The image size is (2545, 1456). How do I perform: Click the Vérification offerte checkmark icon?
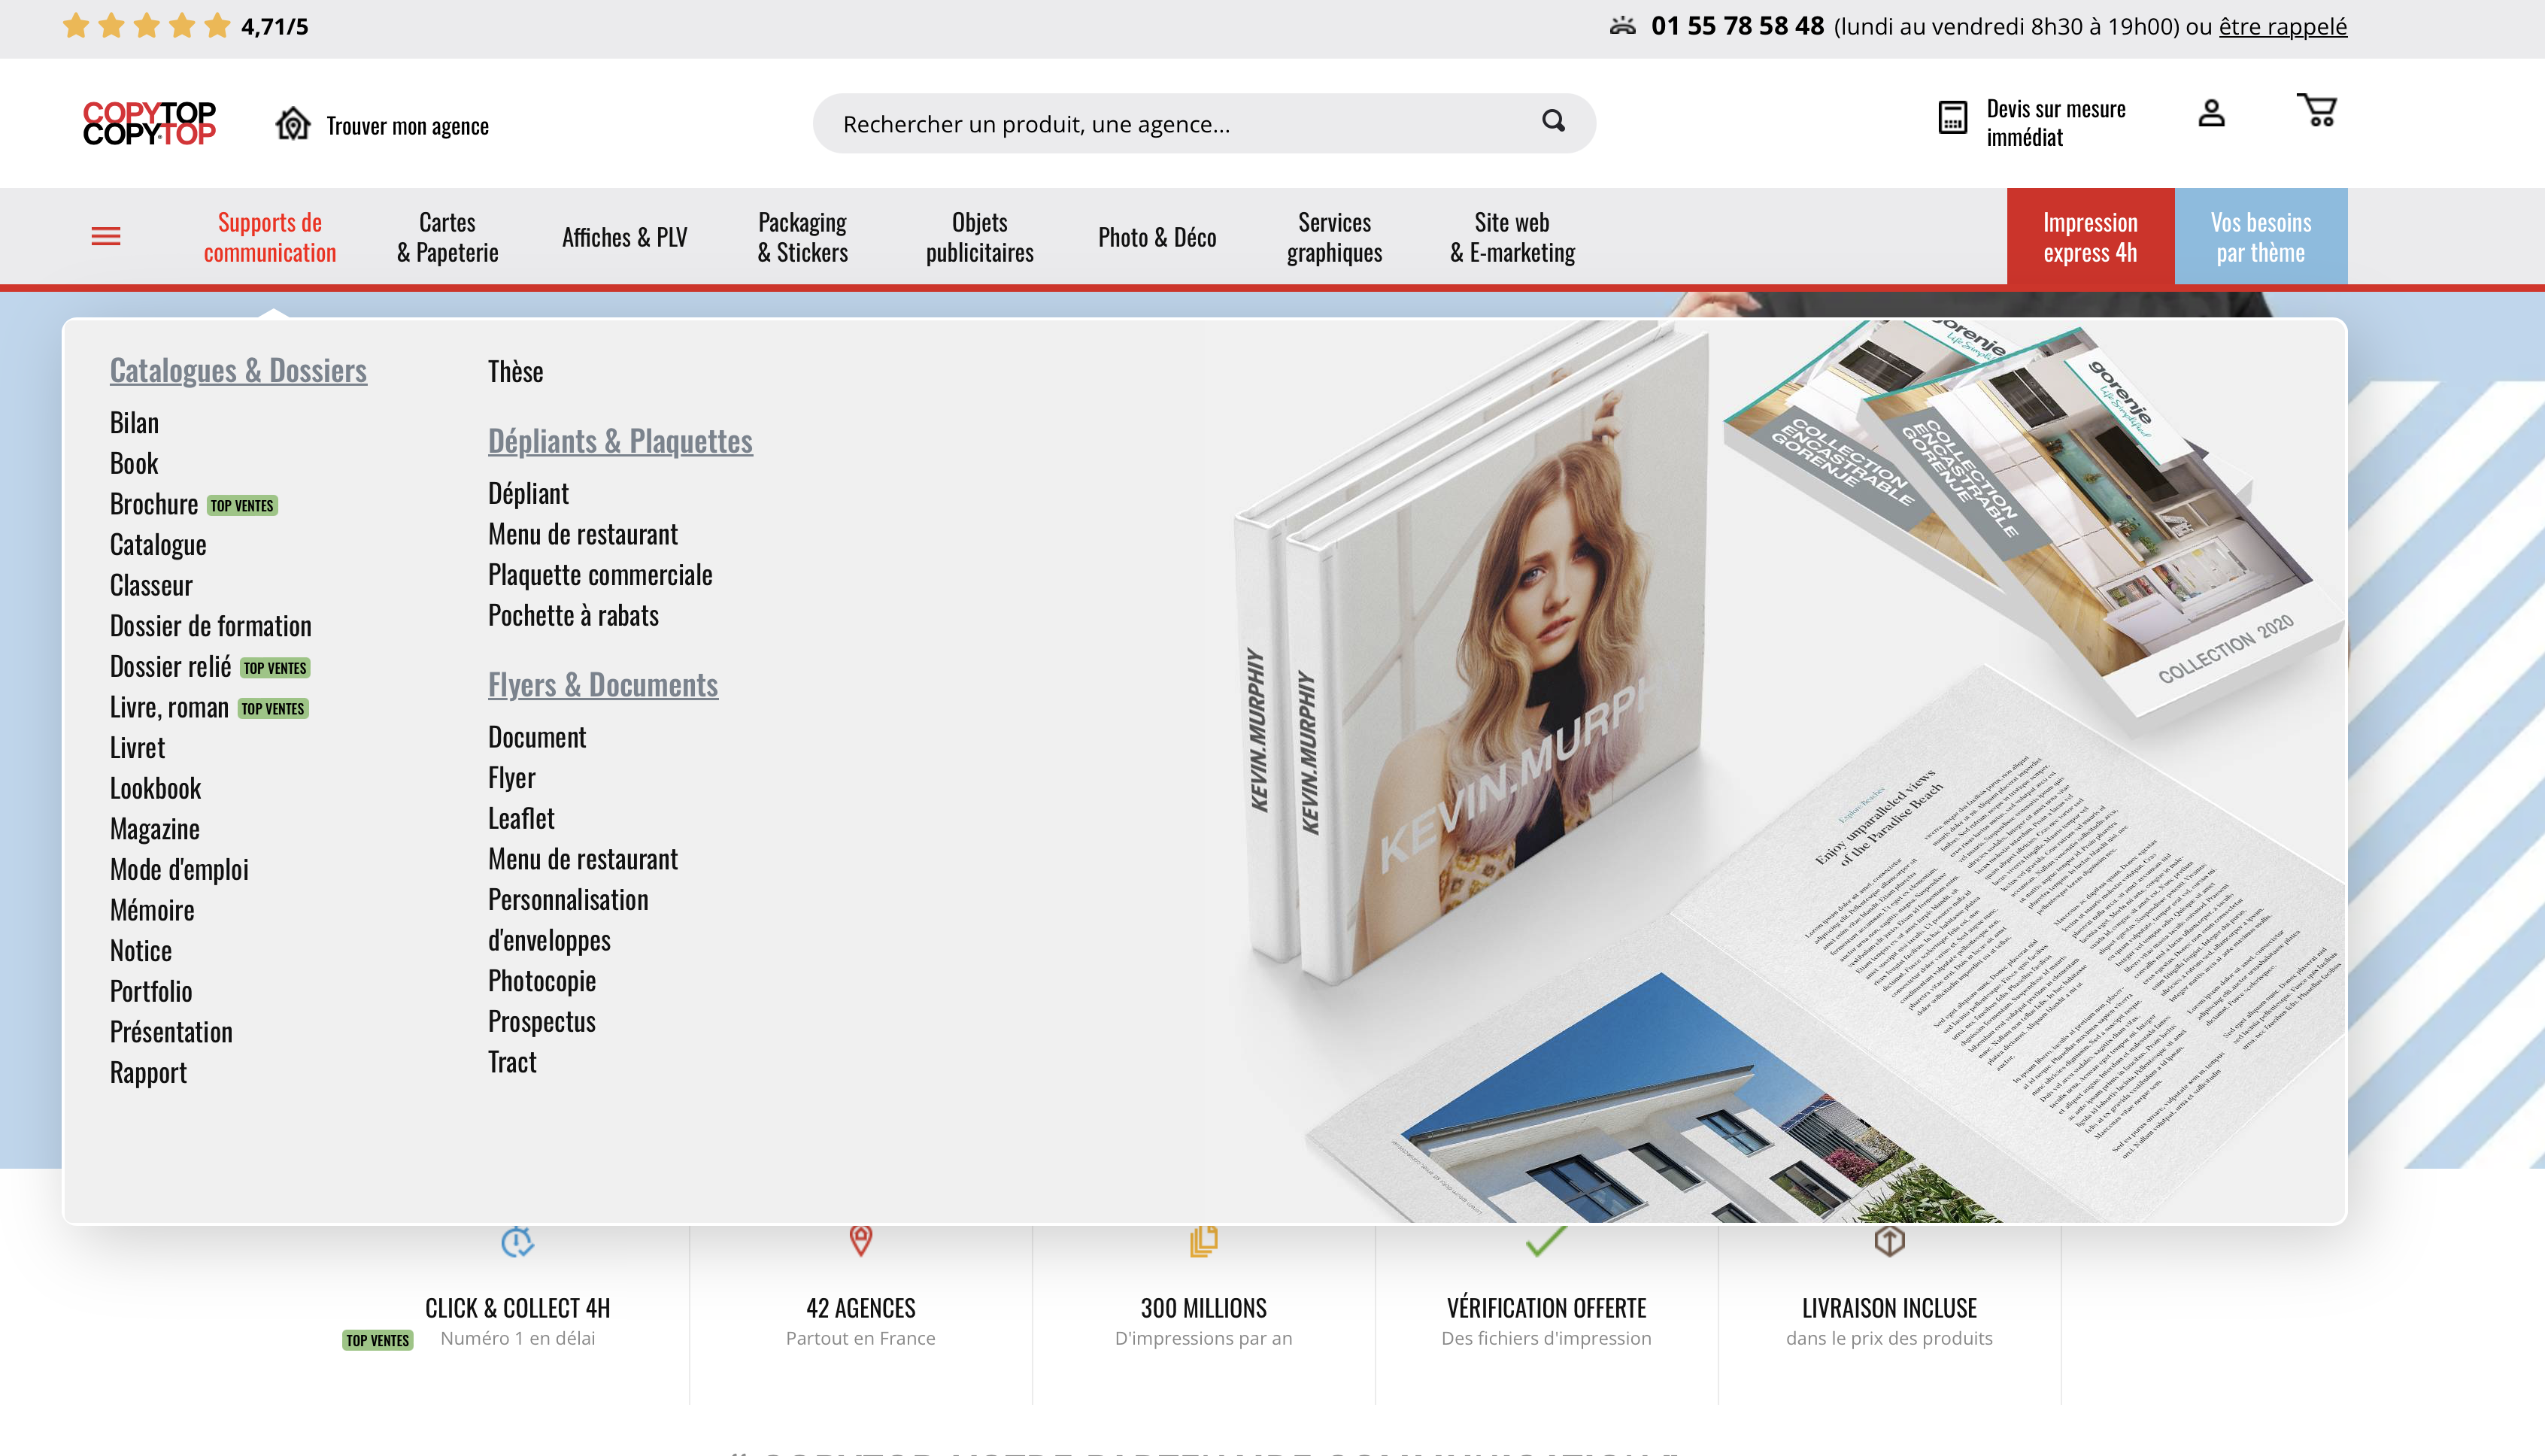1546,1240
